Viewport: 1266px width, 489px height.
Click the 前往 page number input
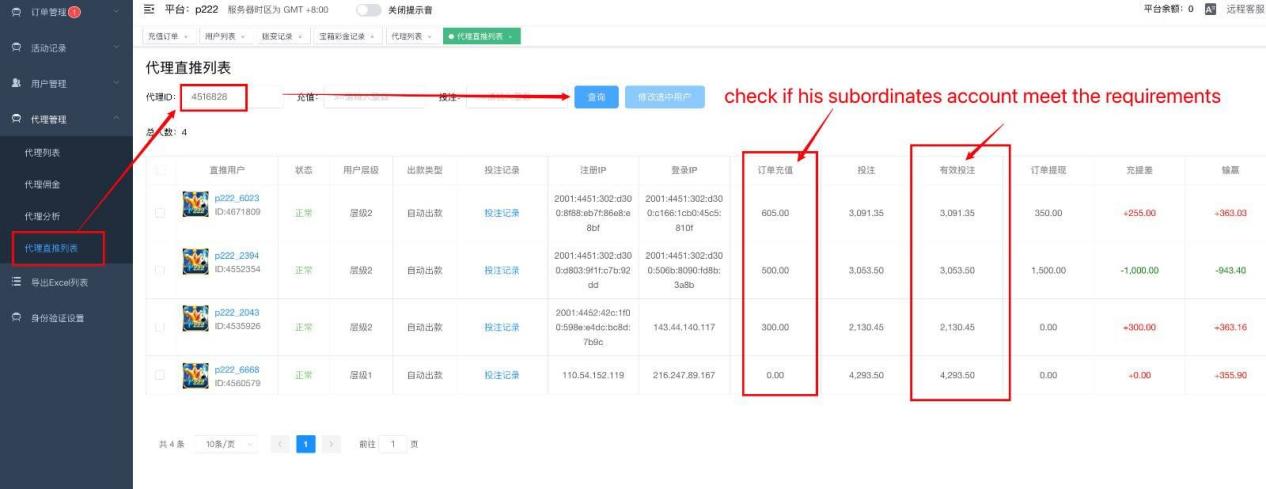(394, 443)
